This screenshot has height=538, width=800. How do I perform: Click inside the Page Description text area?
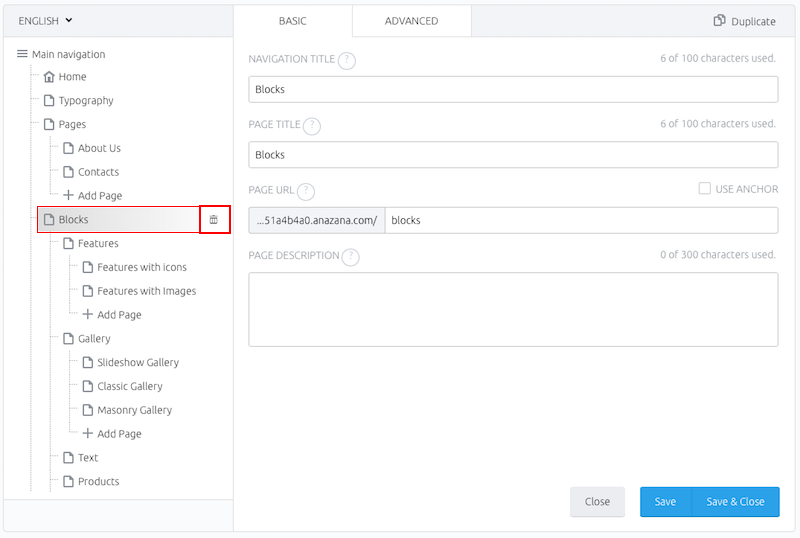(x=513, y=309)
